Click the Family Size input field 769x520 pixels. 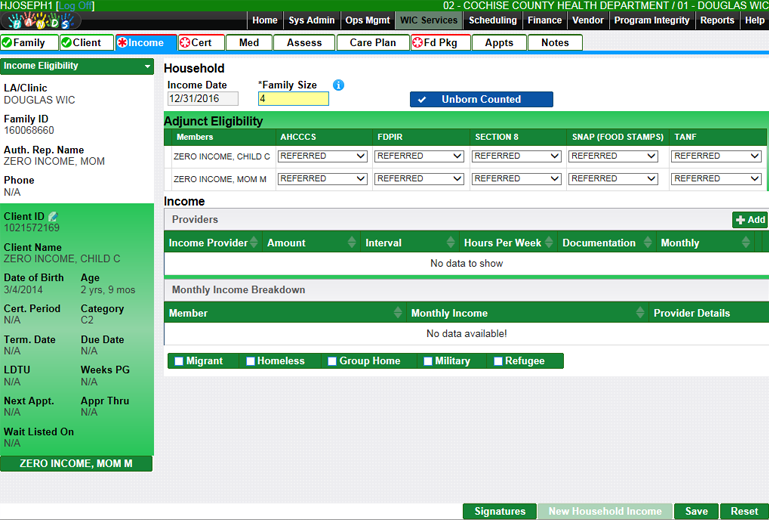[x=292, y=99]
